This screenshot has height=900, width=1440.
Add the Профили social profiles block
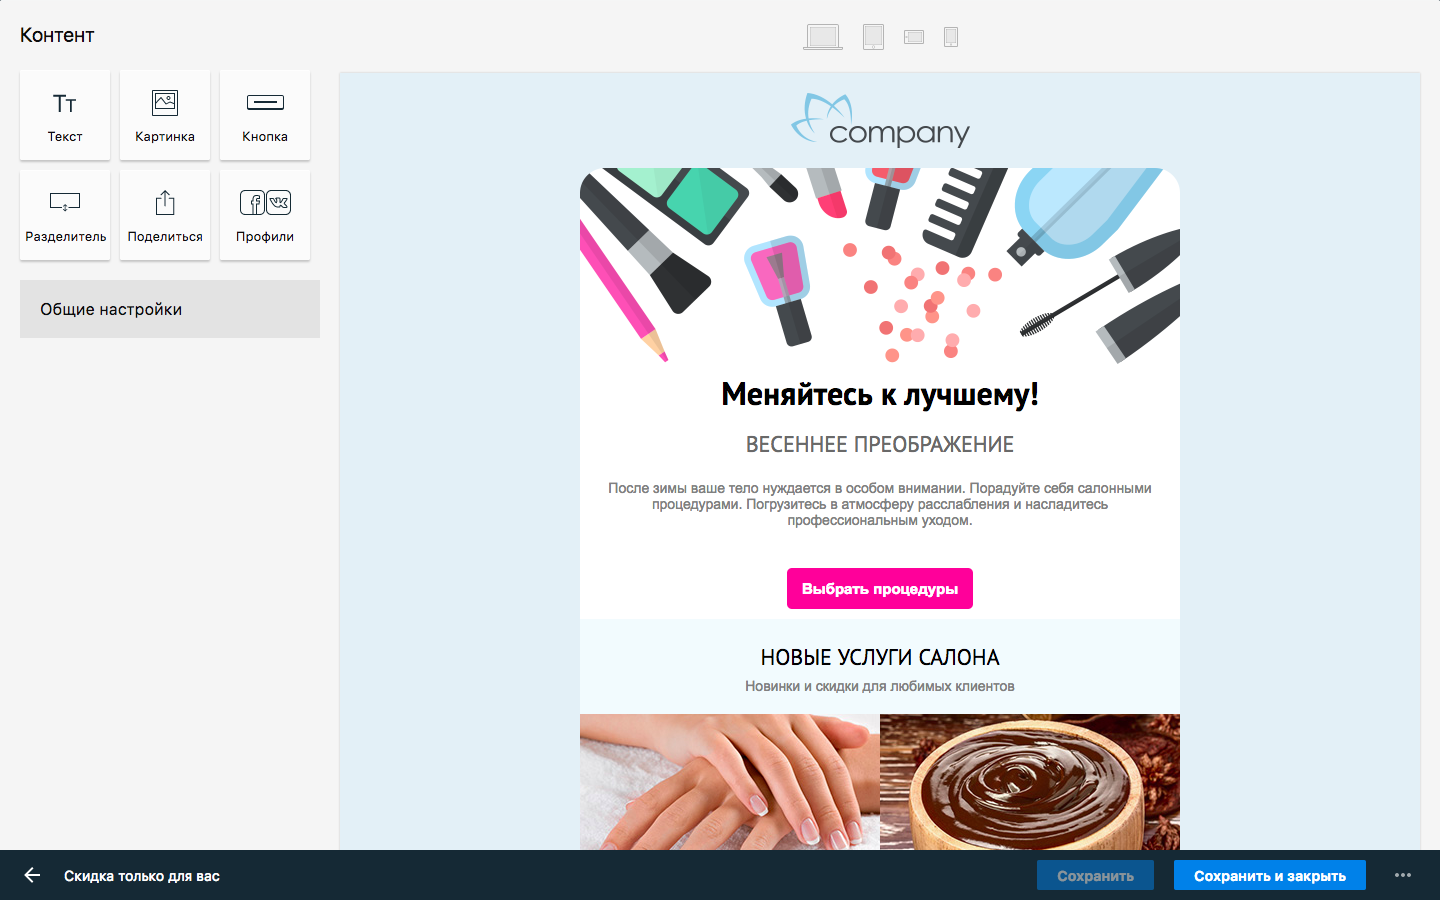click(x=265, y=215)
